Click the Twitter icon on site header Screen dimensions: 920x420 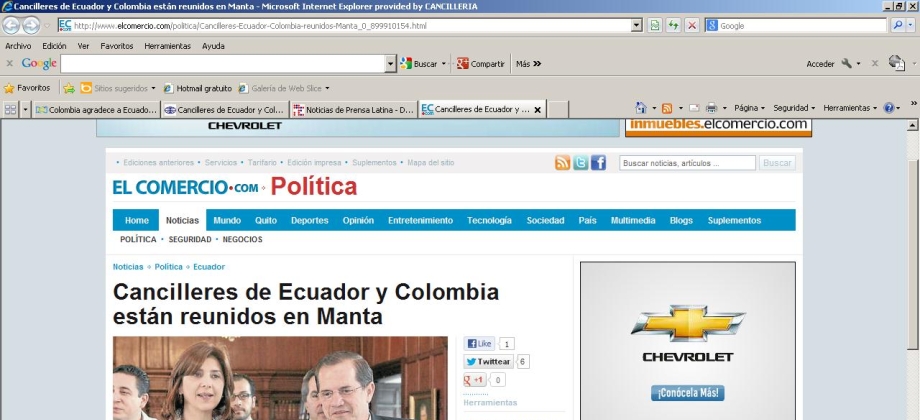click(x=580, y=163)
